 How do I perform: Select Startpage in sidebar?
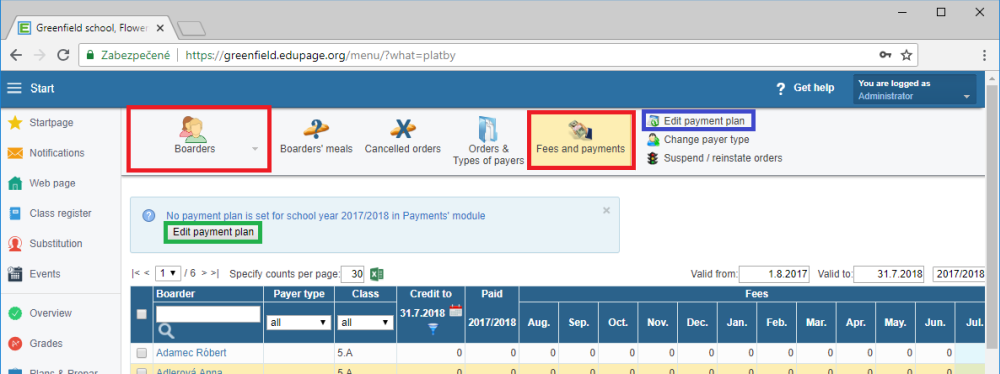coord(51,123)
